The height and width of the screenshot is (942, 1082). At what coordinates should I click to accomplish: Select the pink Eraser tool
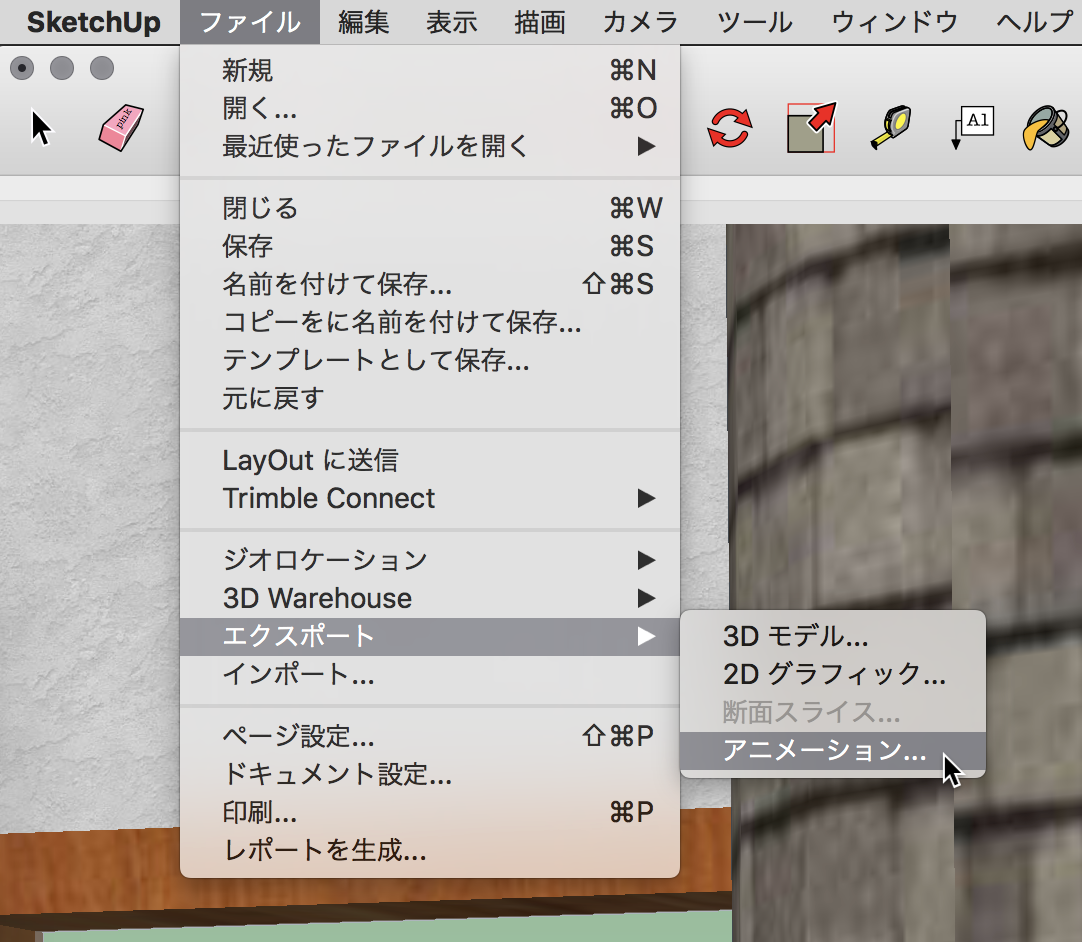pos(120,129)
